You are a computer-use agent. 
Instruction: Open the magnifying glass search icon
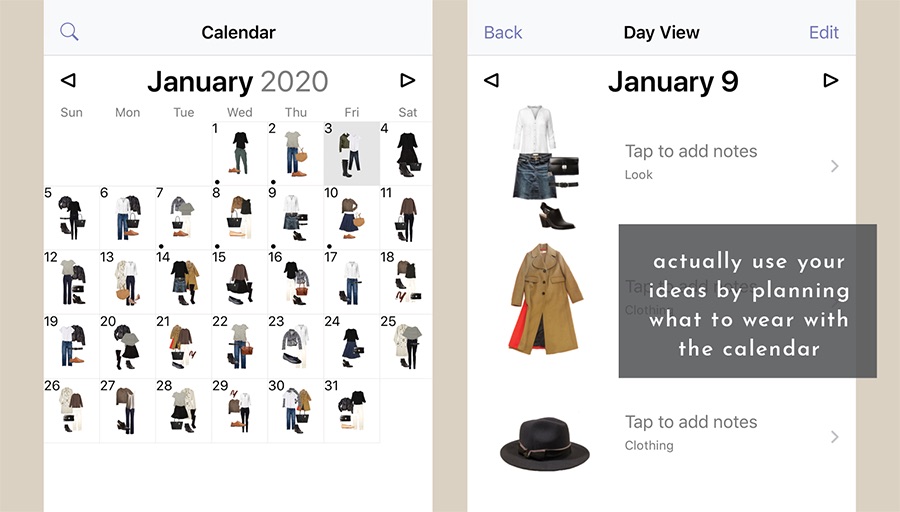[x=69, y=32]
